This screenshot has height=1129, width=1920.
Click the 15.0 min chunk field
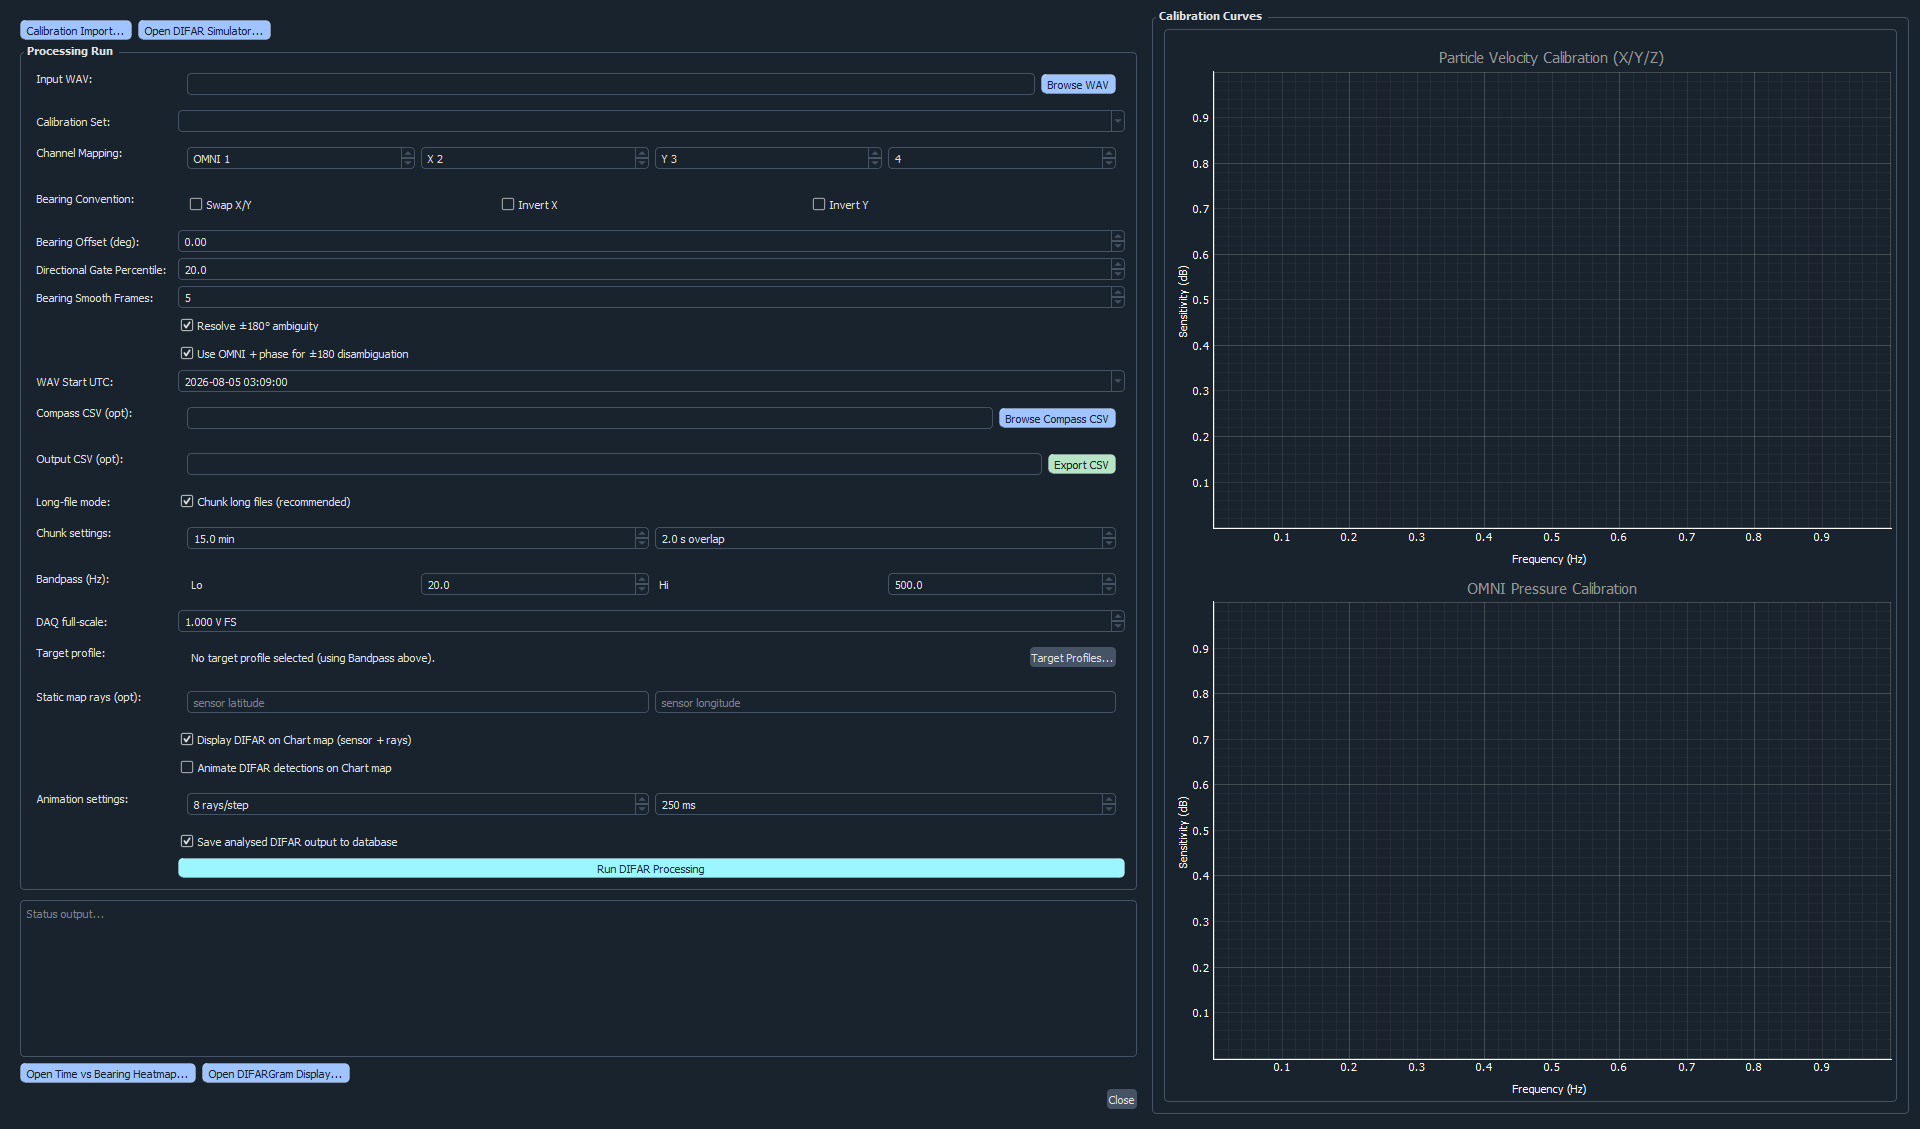click(x=417, y=539)
